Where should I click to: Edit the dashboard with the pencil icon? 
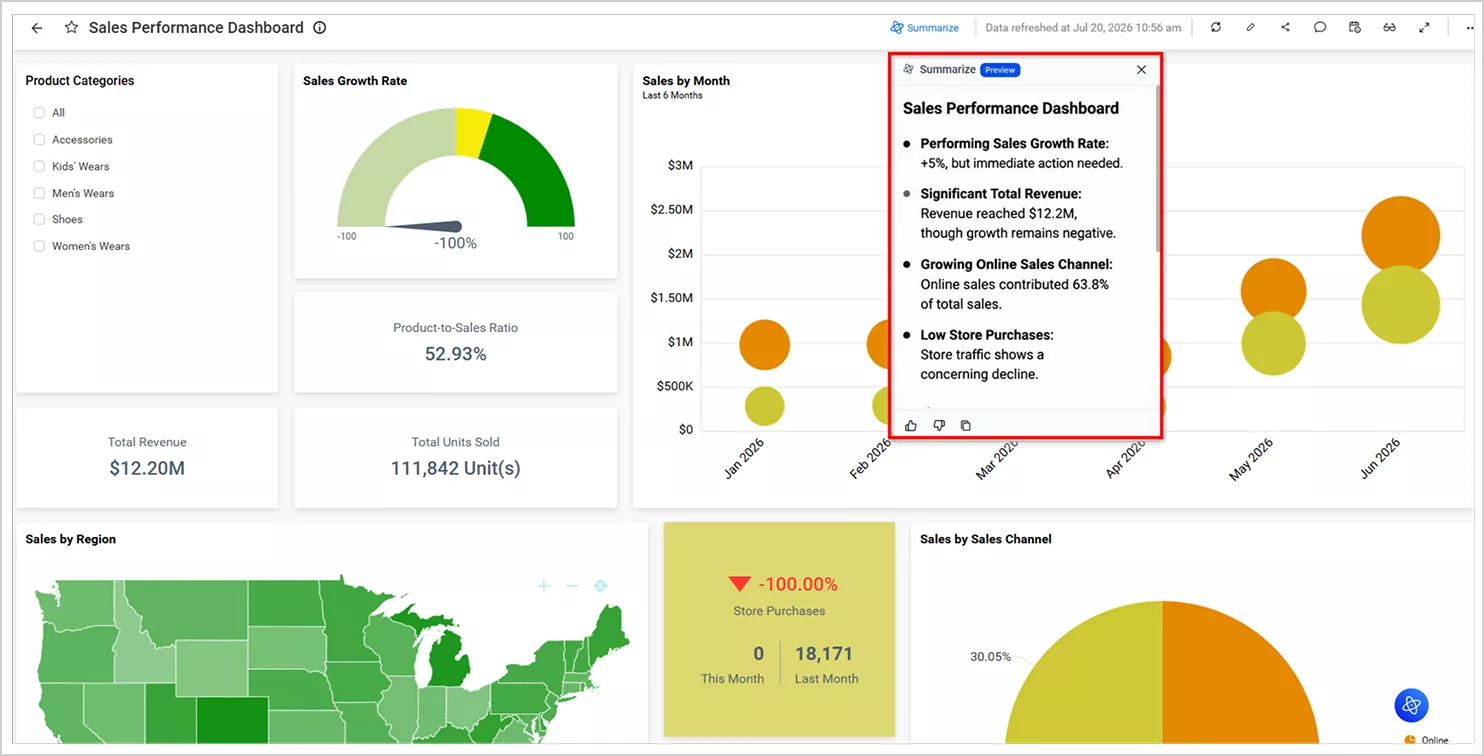click(x=1251, y=28)
